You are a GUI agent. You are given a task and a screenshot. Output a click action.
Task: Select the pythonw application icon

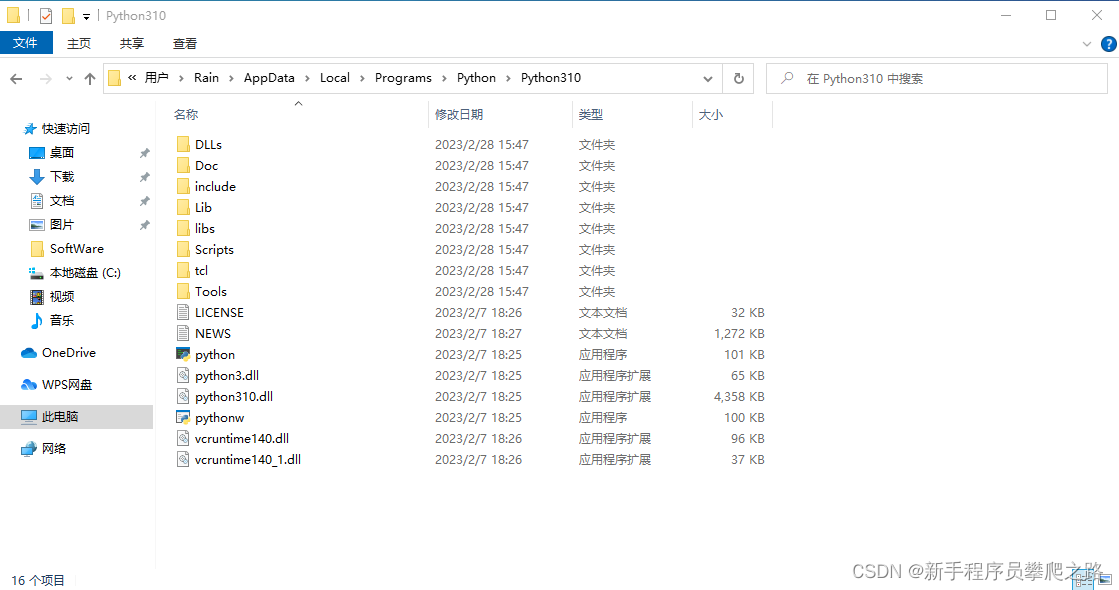[x=183, y=417]
